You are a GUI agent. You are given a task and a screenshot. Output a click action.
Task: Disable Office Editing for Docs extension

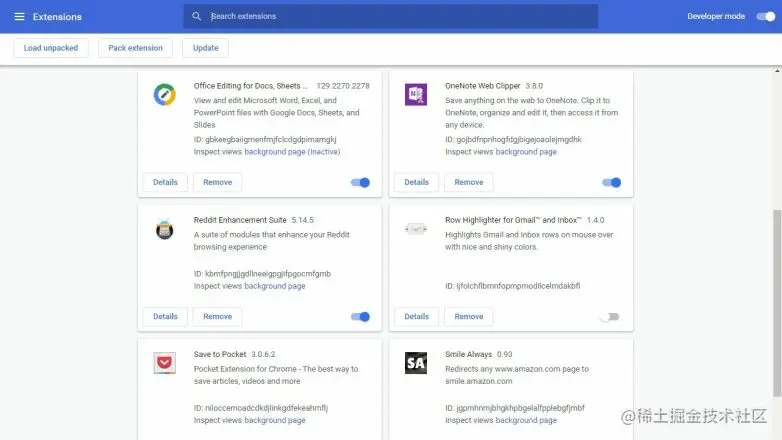[360, 183]
